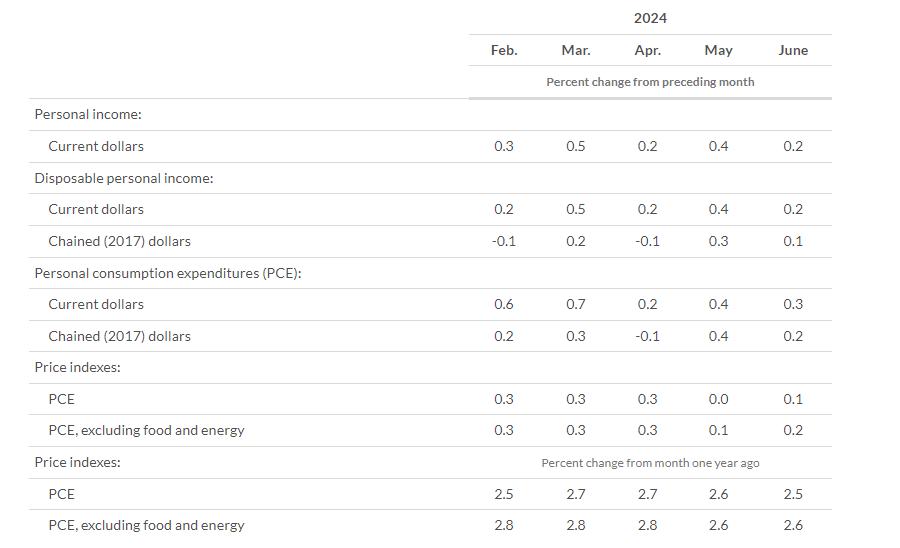Select the June column header
Screen dimensions: 900x548
coord(793,50)
